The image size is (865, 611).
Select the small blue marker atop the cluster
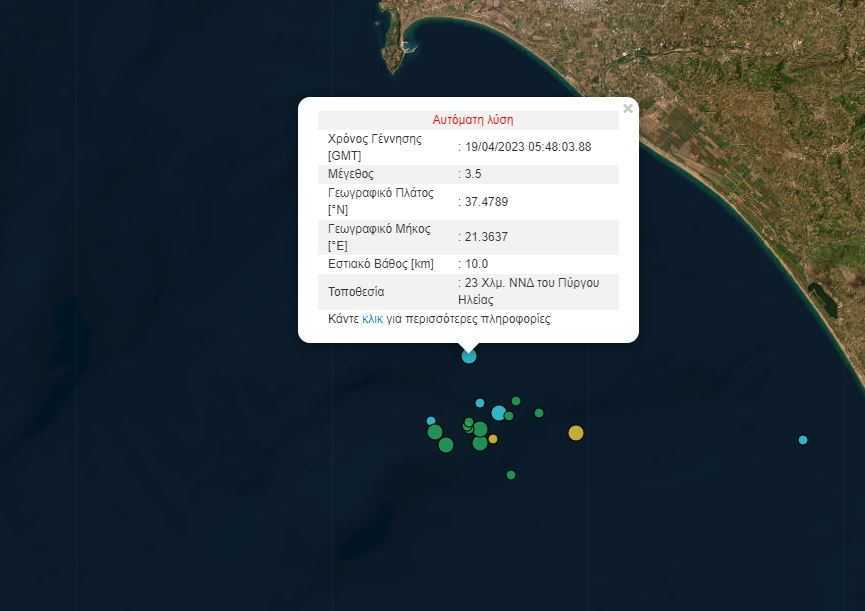[480, 403]
